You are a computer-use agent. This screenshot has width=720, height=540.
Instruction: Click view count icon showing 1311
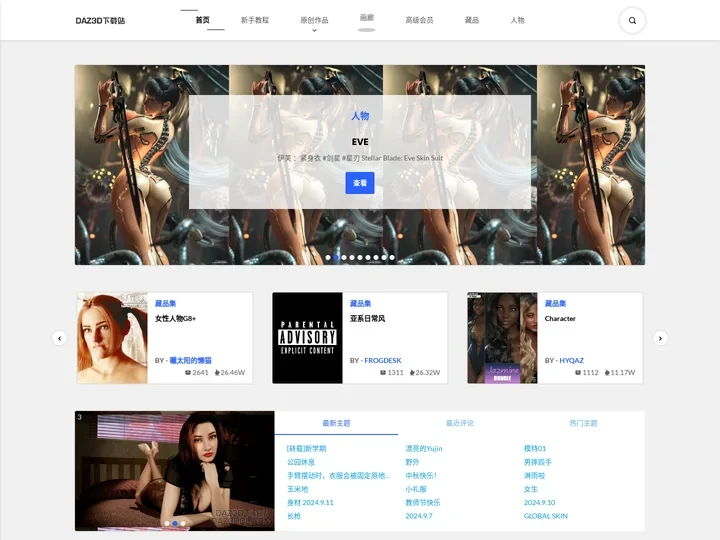383,372
